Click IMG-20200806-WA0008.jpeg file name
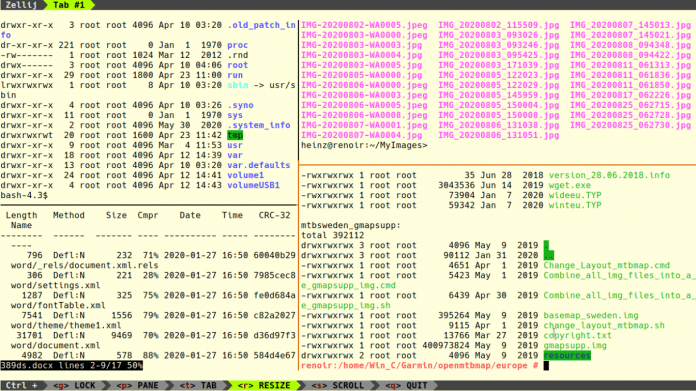Viewport: 696px width, 391px height. click(x=364, y=115)
